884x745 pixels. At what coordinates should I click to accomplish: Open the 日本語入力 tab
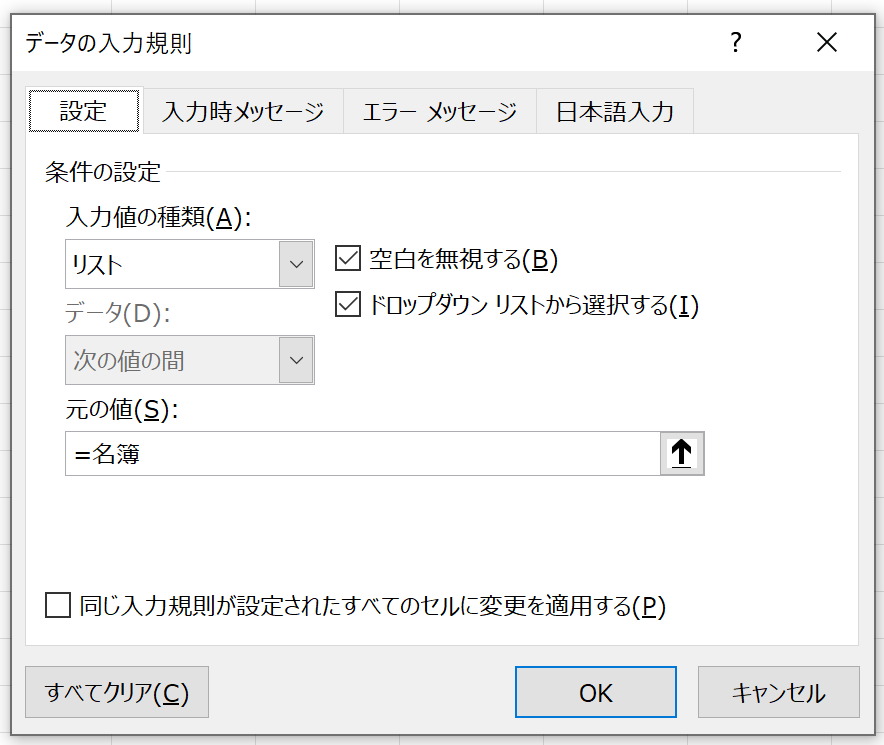tap(615, 112)
